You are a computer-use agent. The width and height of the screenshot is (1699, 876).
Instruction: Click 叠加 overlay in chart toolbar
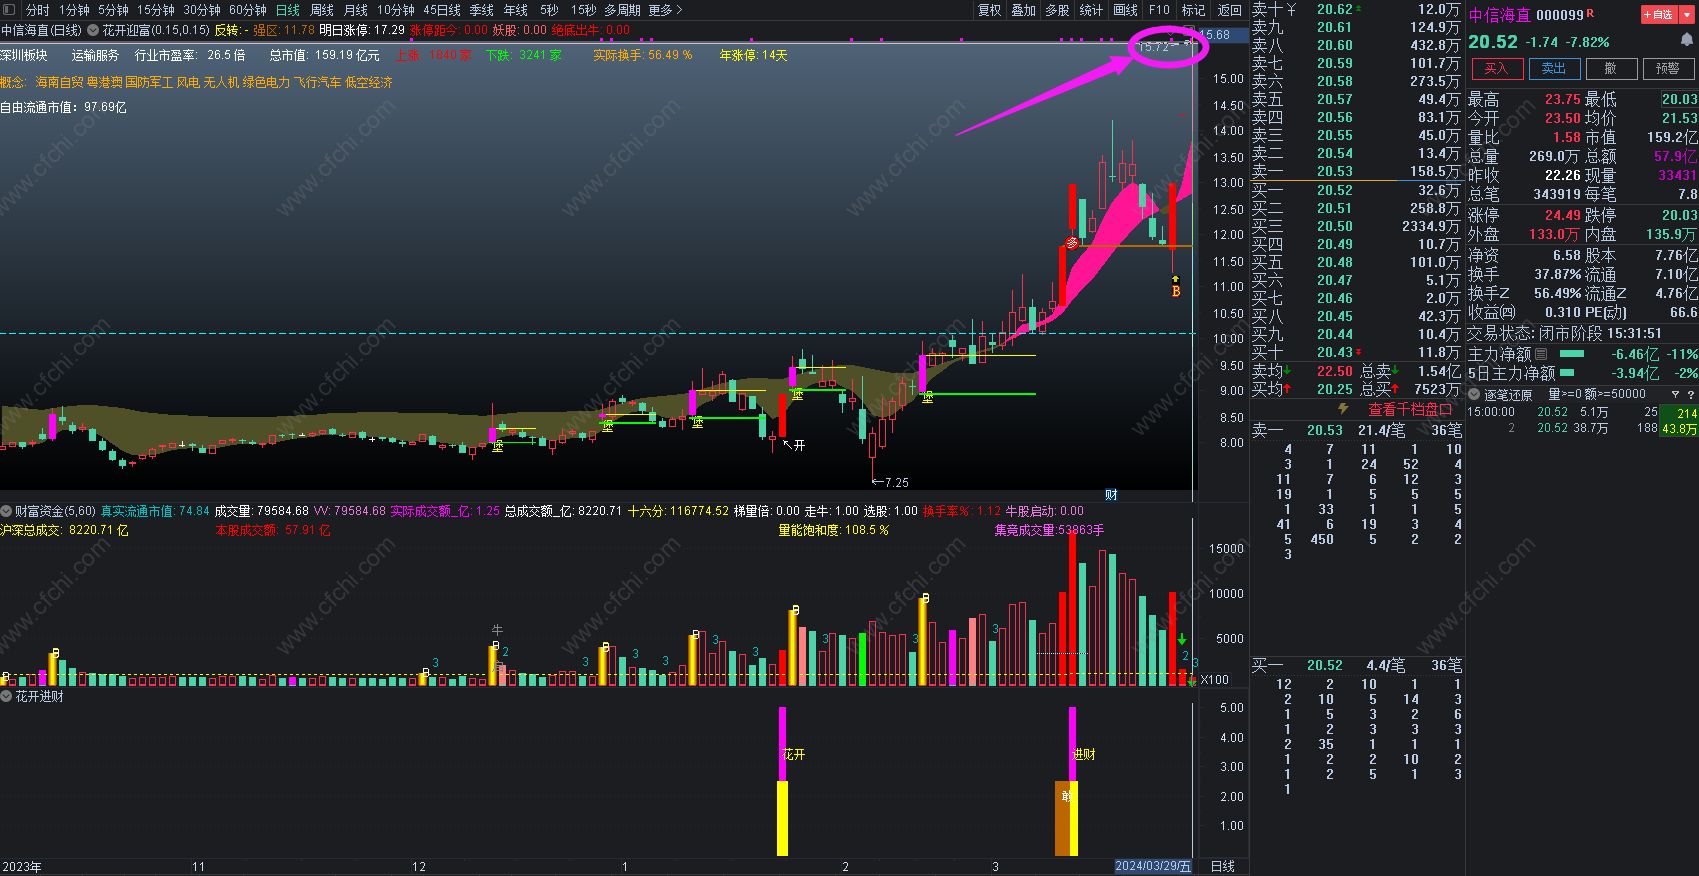1024,10
